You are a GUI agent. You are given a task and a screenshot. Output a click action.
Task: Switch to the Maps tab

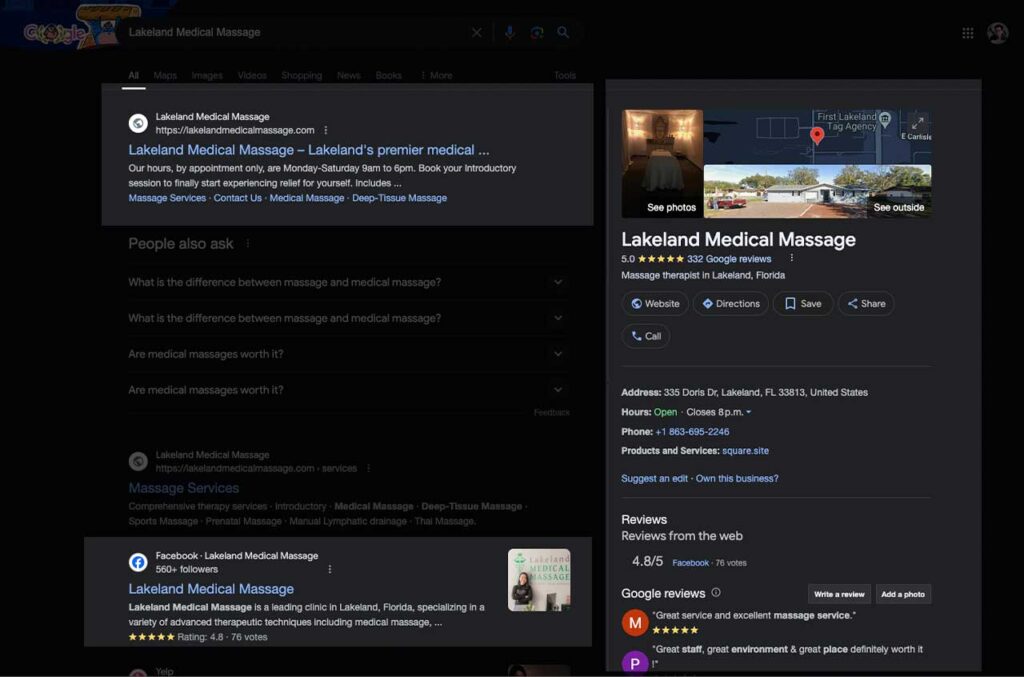(x=165, y=75)
